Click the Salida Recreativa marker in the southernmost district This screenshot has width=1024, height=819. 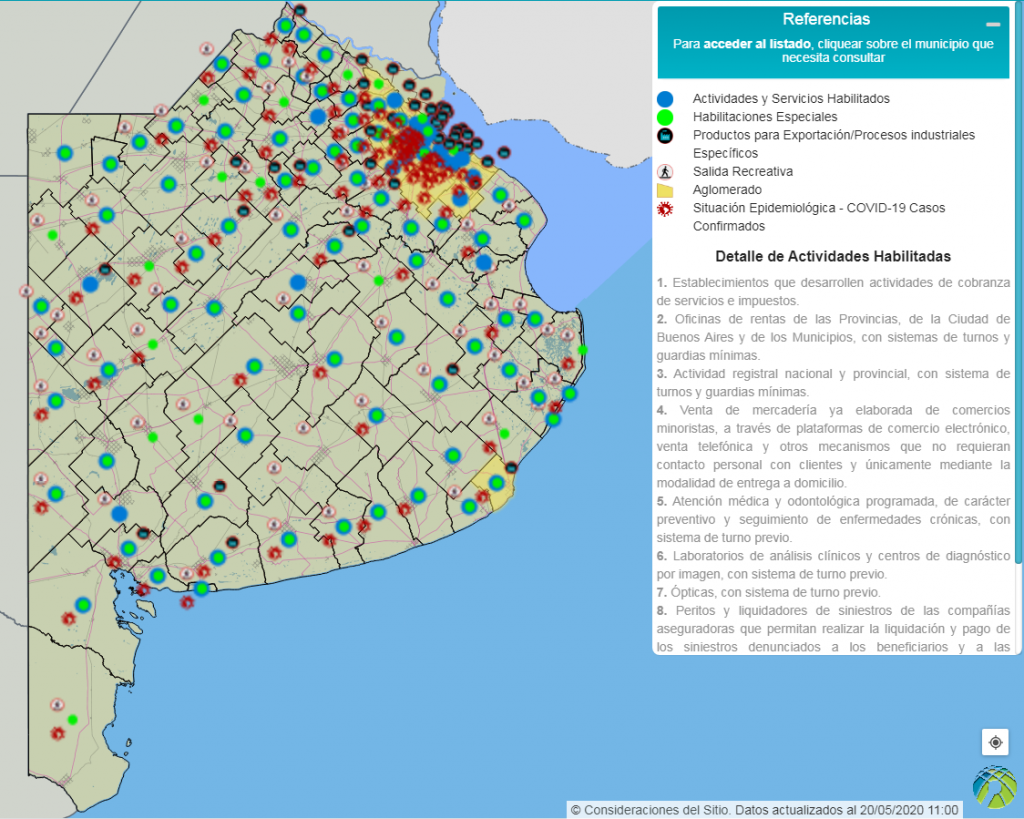point(57,705)
